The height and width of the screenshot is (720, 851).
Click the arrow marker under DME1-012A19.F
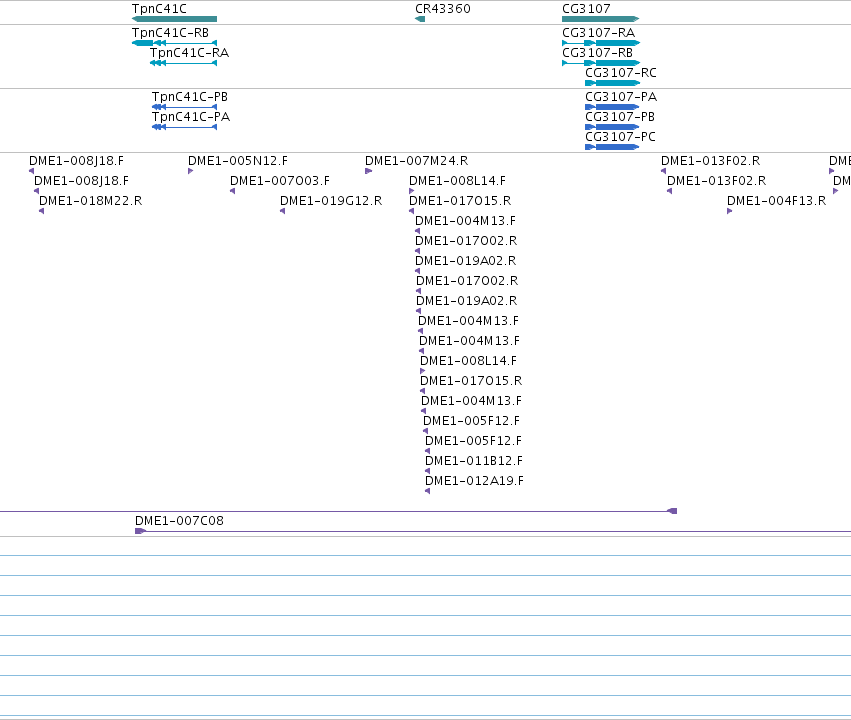[x=428, y=491]
